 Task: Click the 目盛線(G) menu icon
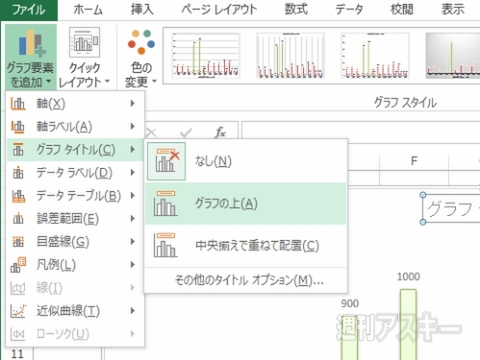coord(18,242)
